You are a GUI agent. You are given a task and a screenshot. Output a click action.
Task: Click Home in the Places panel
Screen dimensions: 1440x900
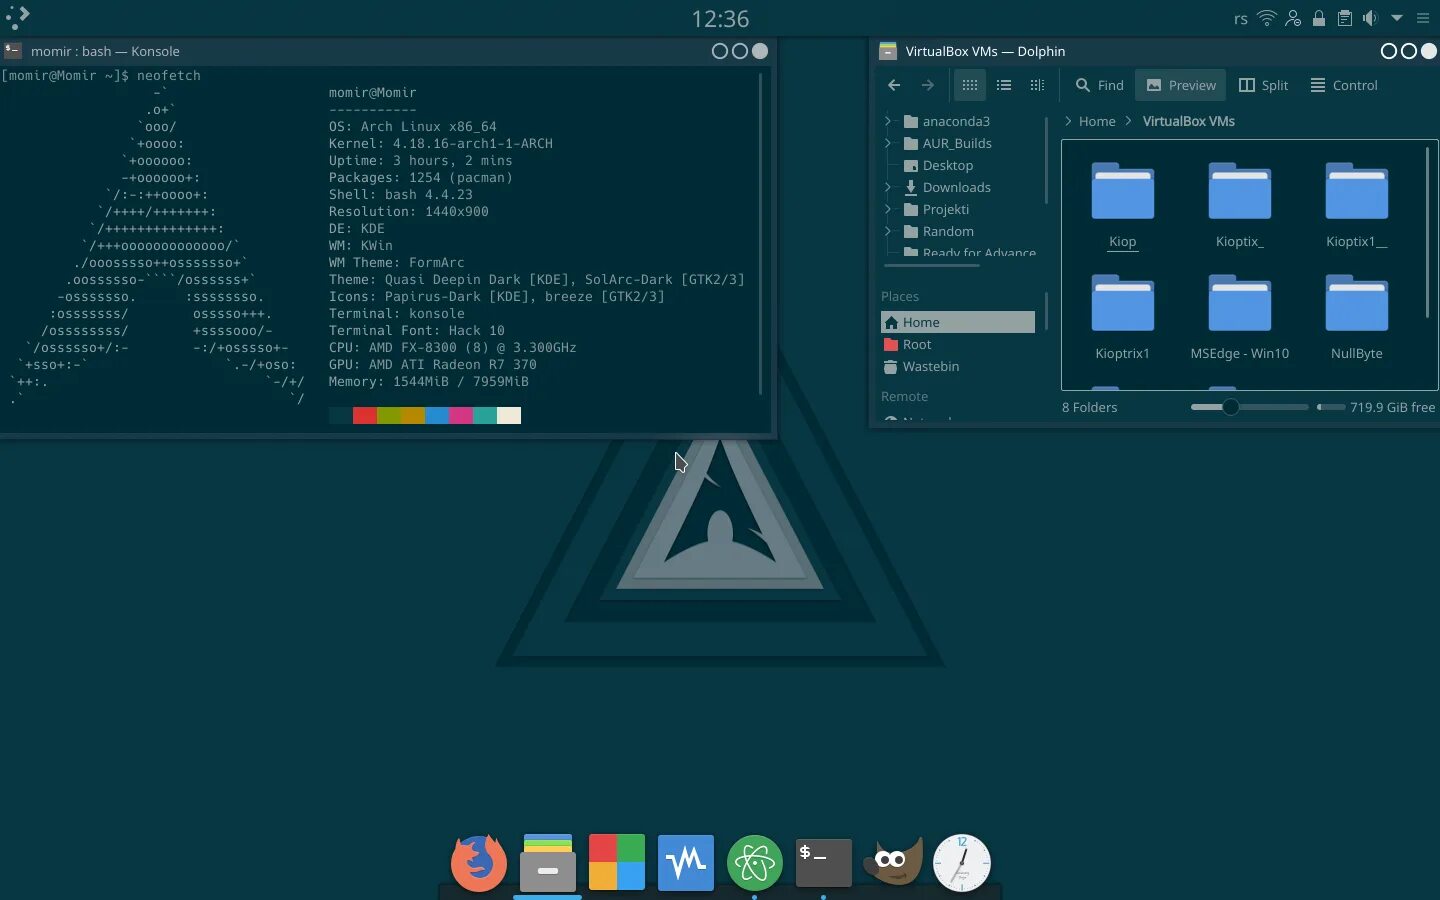click(x=958, y=322)
